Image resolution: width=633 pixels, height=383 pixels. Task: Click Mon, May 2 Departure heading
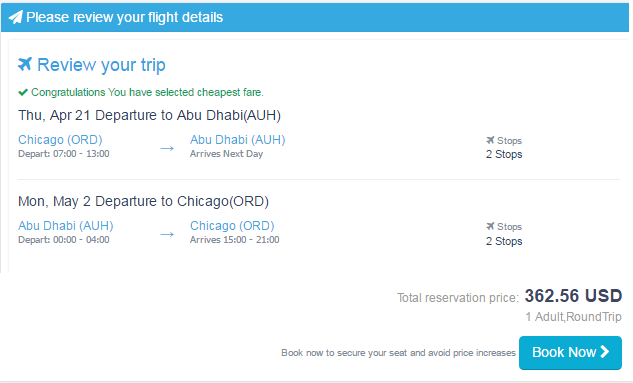point(143,201)
